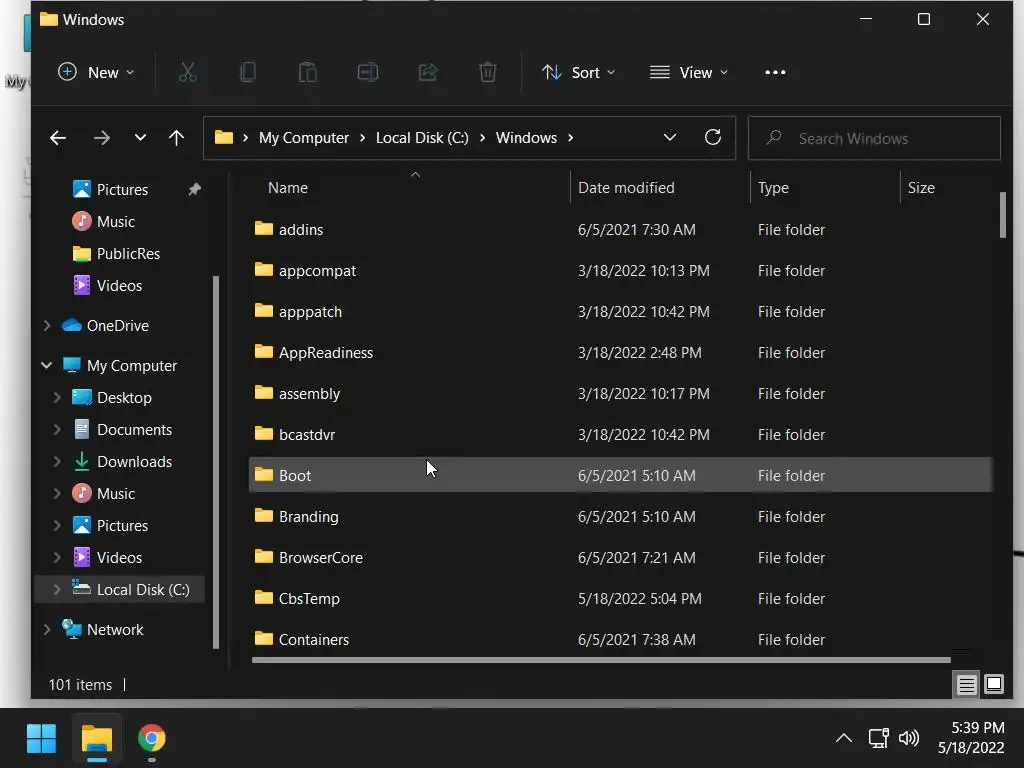The width and height of the screenshot is (1024, 768).
Task: Select the AppReadiness folder
Action: click(620, 353)
